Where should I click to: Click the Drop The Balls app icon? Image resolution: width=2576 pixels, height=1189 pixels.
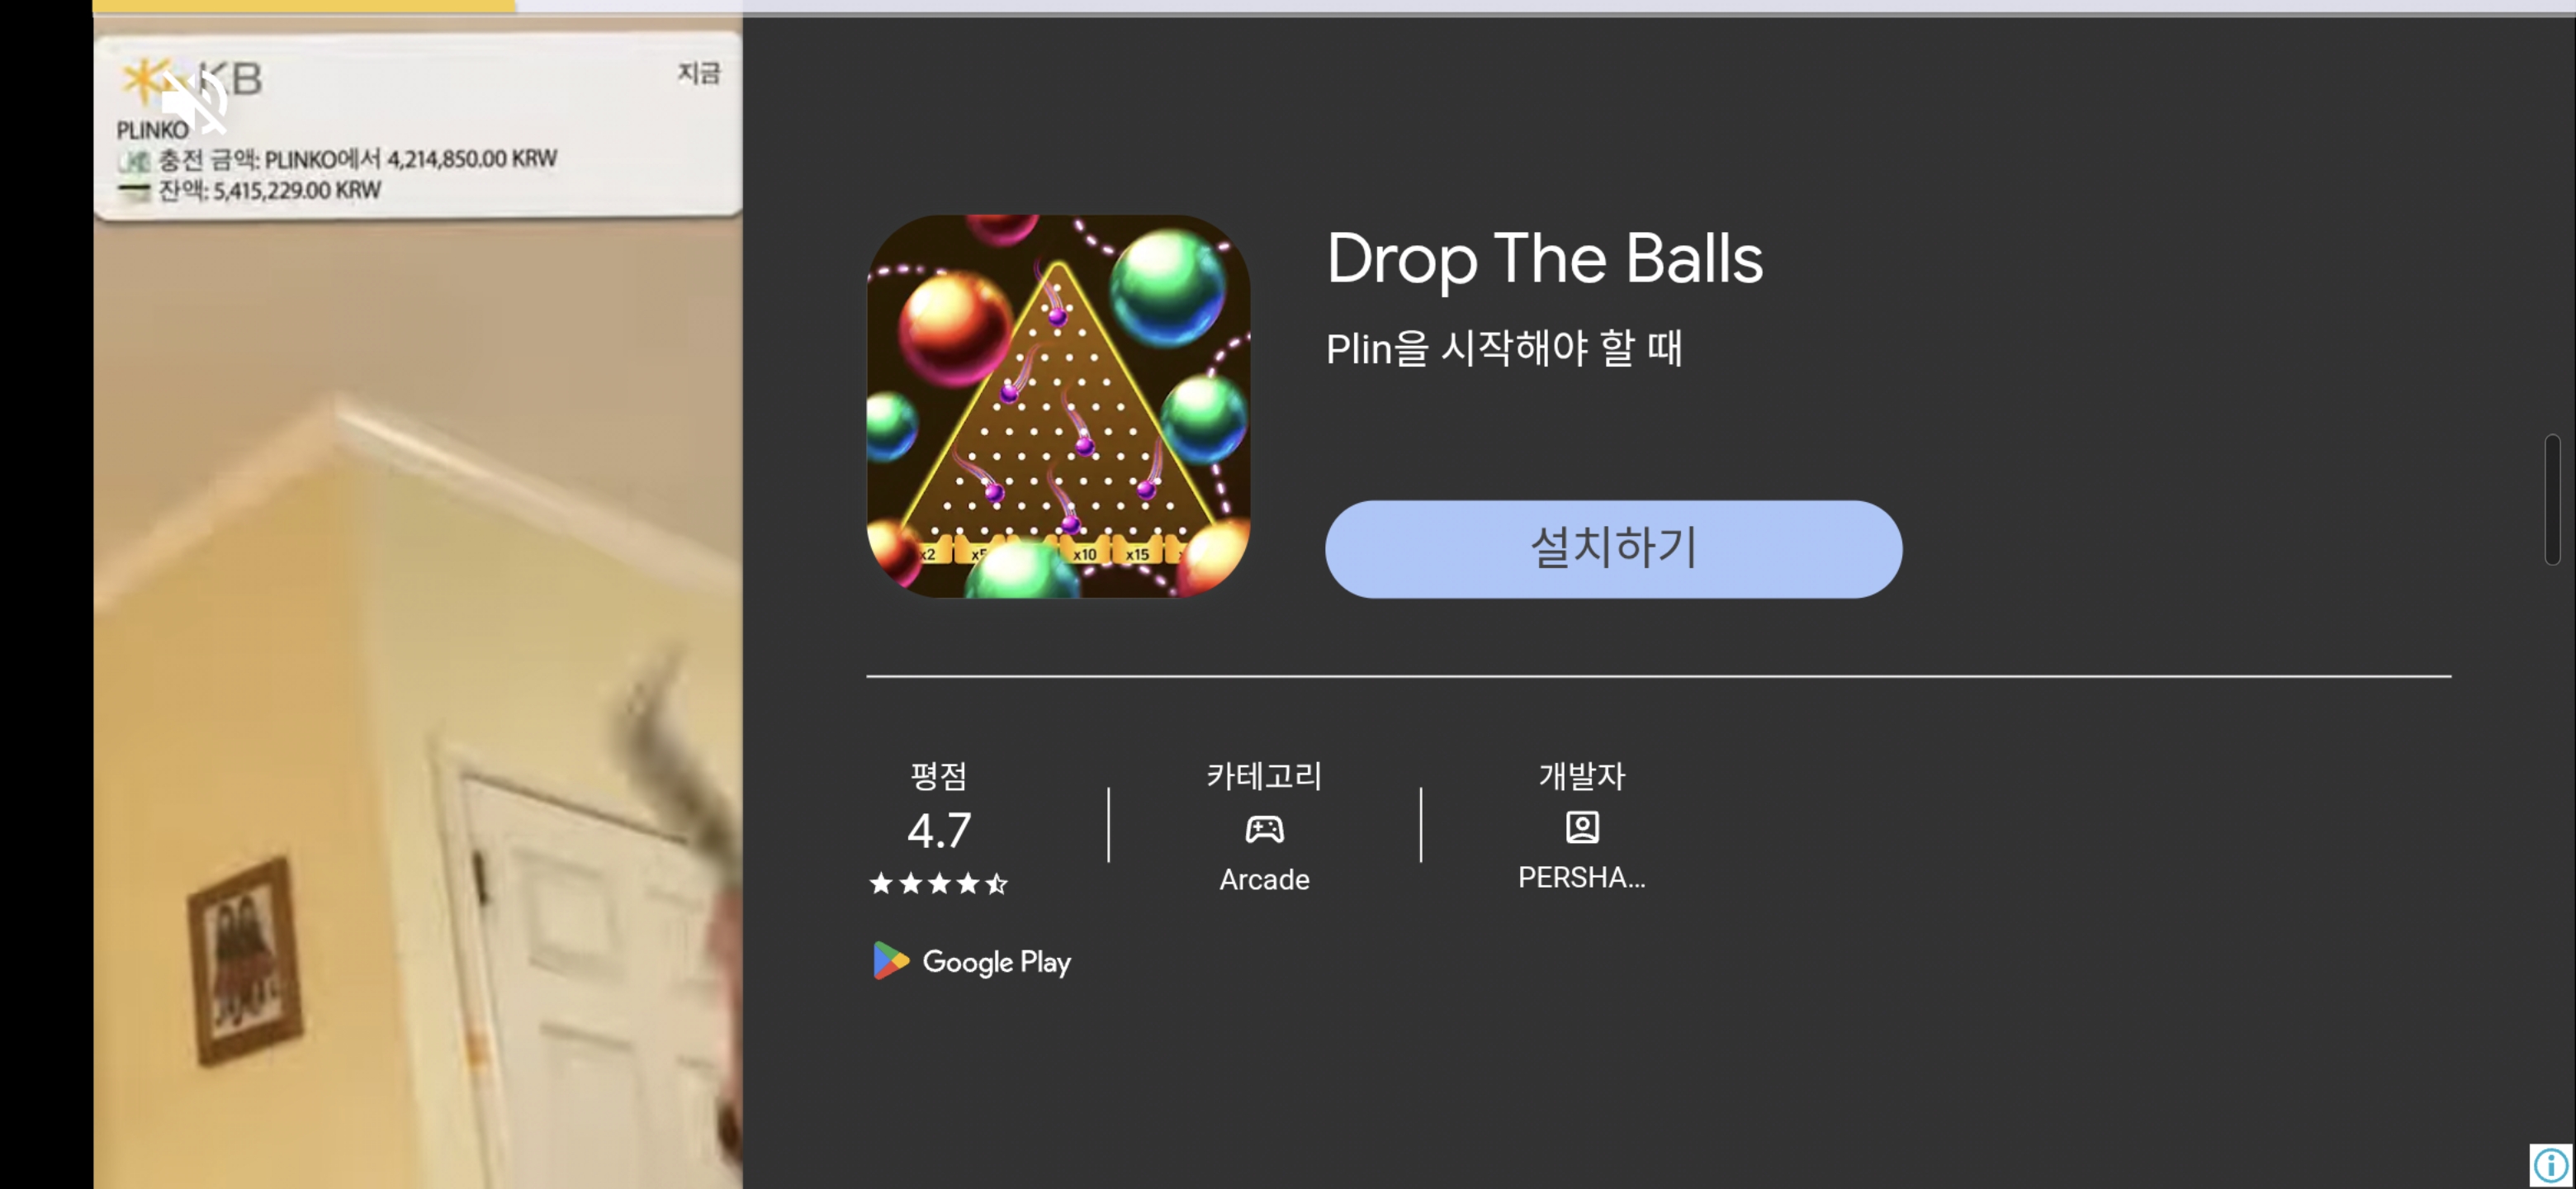point(1058,406)
